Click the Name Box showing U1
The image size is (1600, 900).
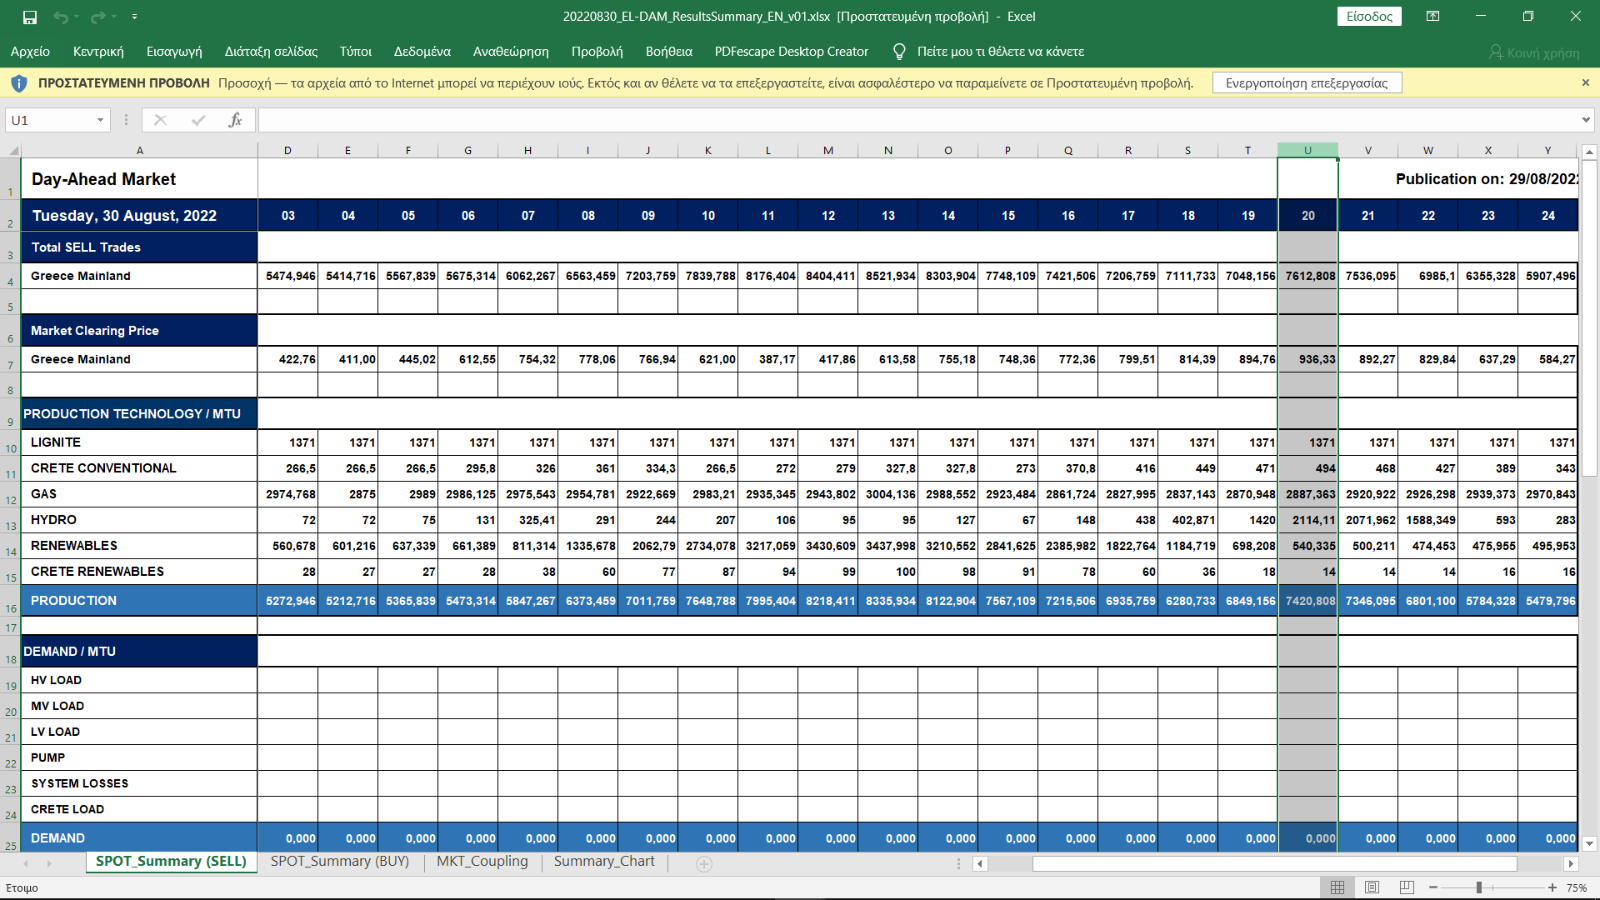(50, 120)
